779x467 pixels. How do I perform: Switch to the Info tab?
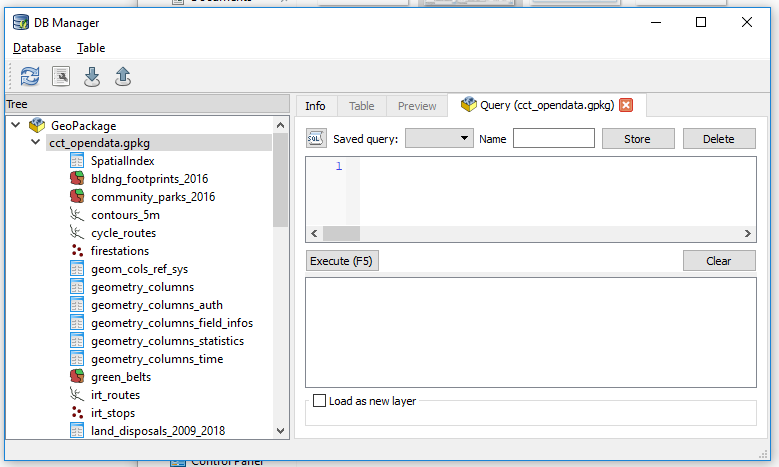pyautogui.click(x=315, y=106)
